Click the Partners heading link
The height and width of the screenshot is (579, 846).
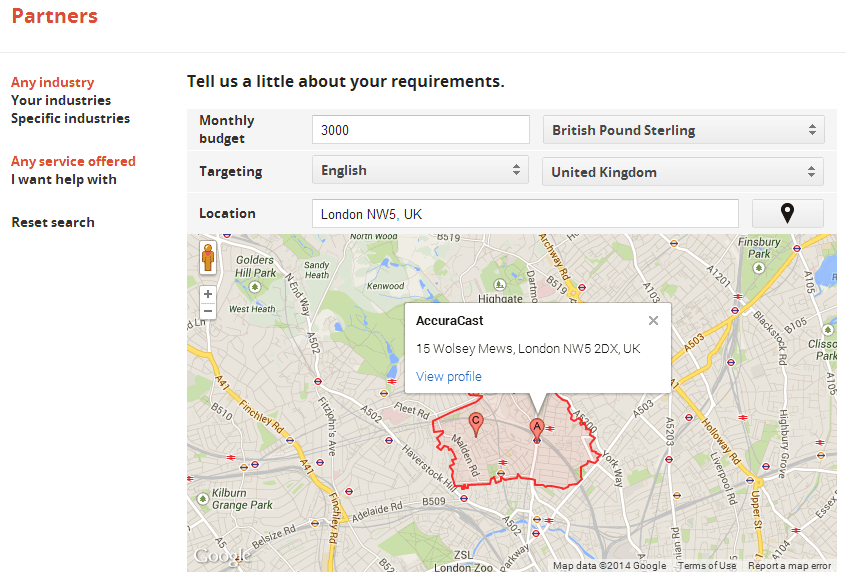(x=54, y=16)
